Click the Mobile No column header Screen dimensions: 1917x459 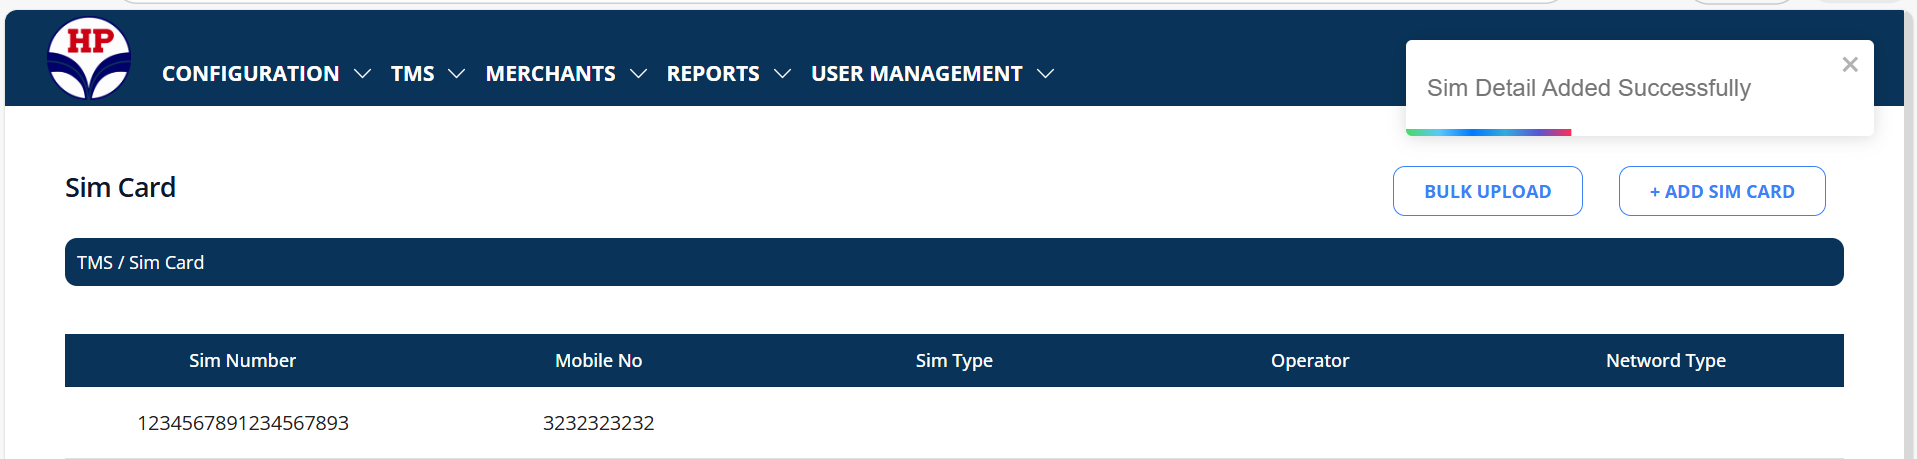[598, 361]
